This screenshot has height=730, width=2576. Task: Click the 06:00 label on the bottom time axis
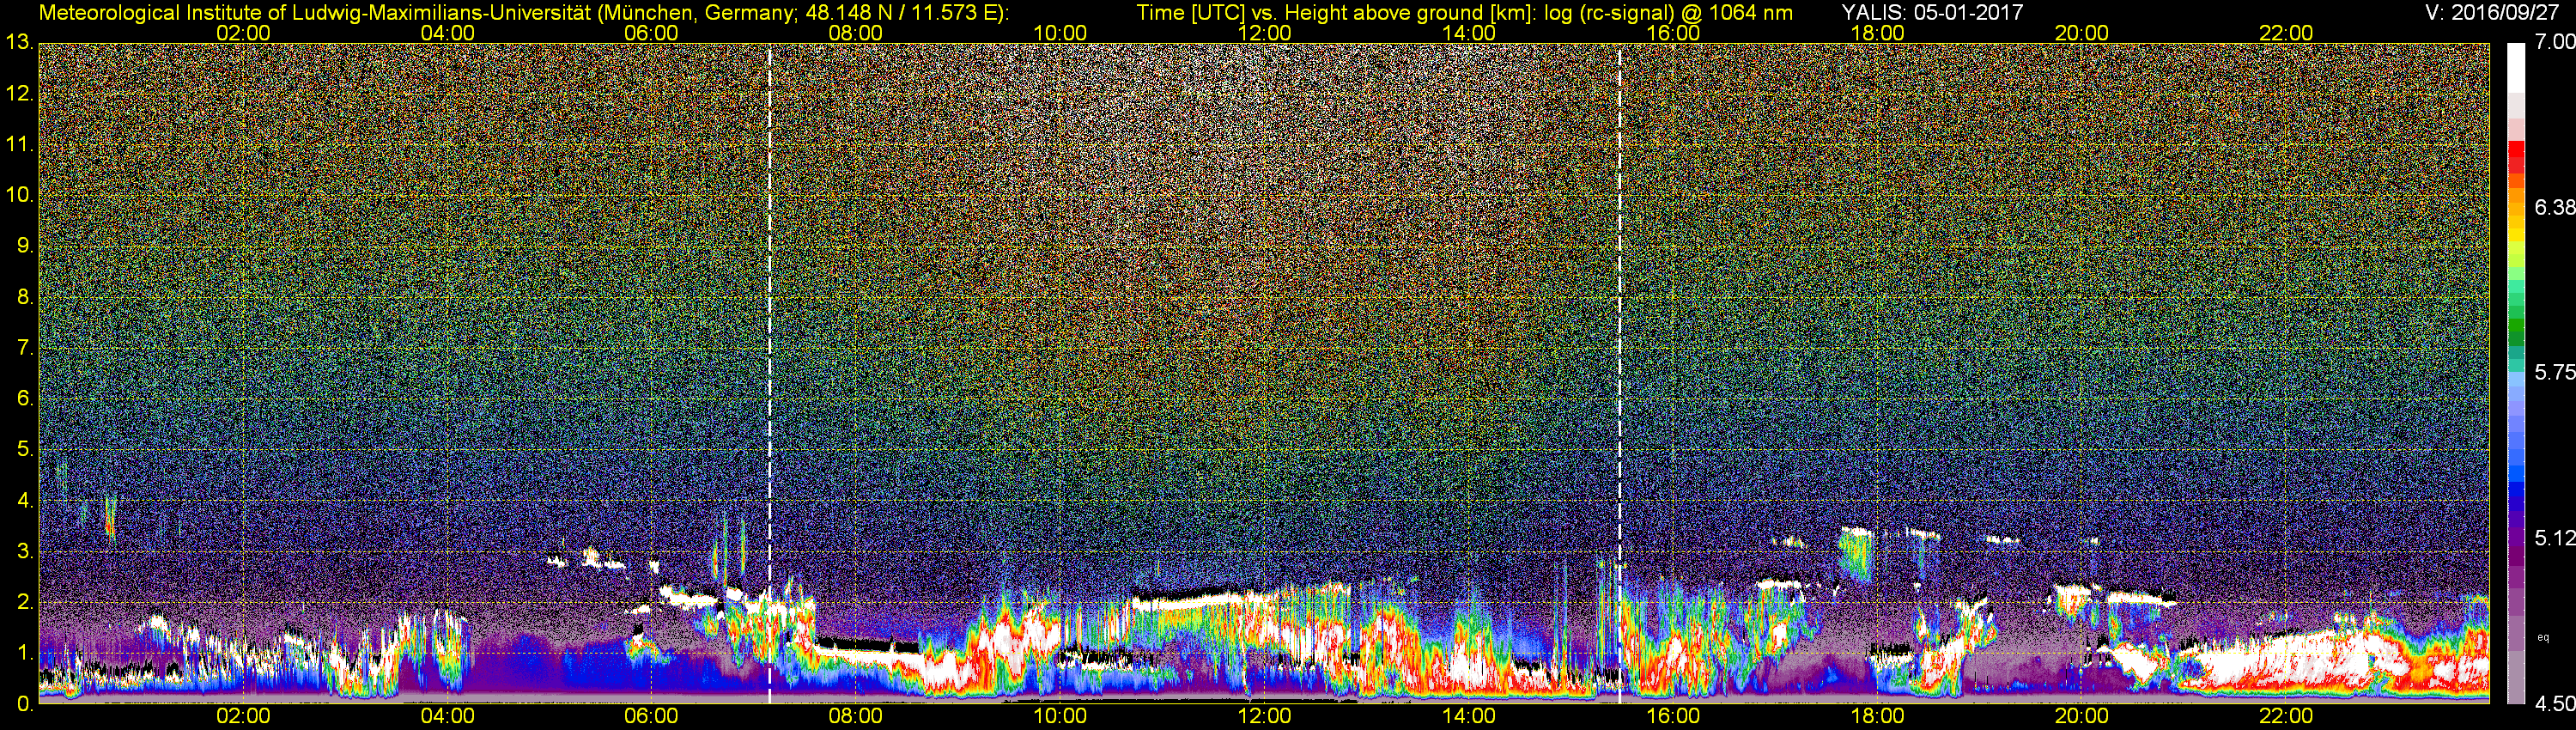coord(651,716)
